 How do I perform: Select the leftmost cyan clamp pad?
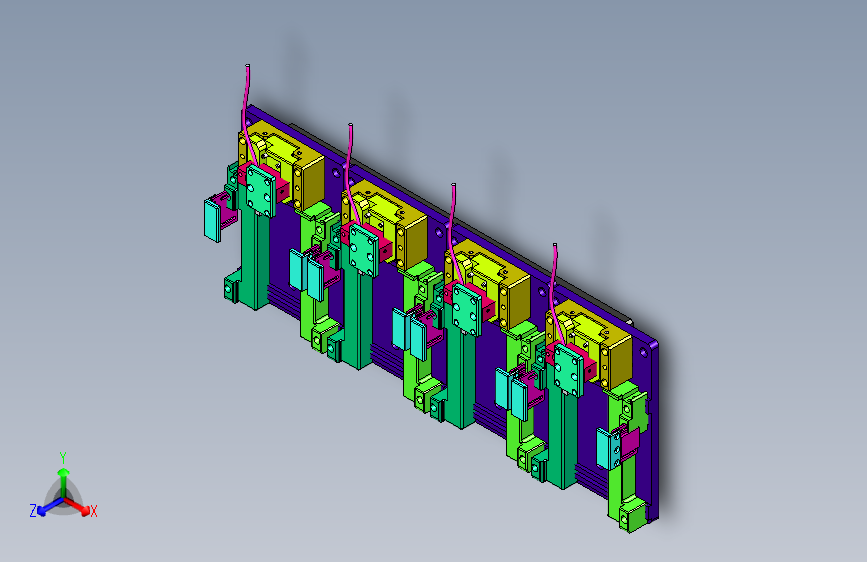[x=213, y=220]
